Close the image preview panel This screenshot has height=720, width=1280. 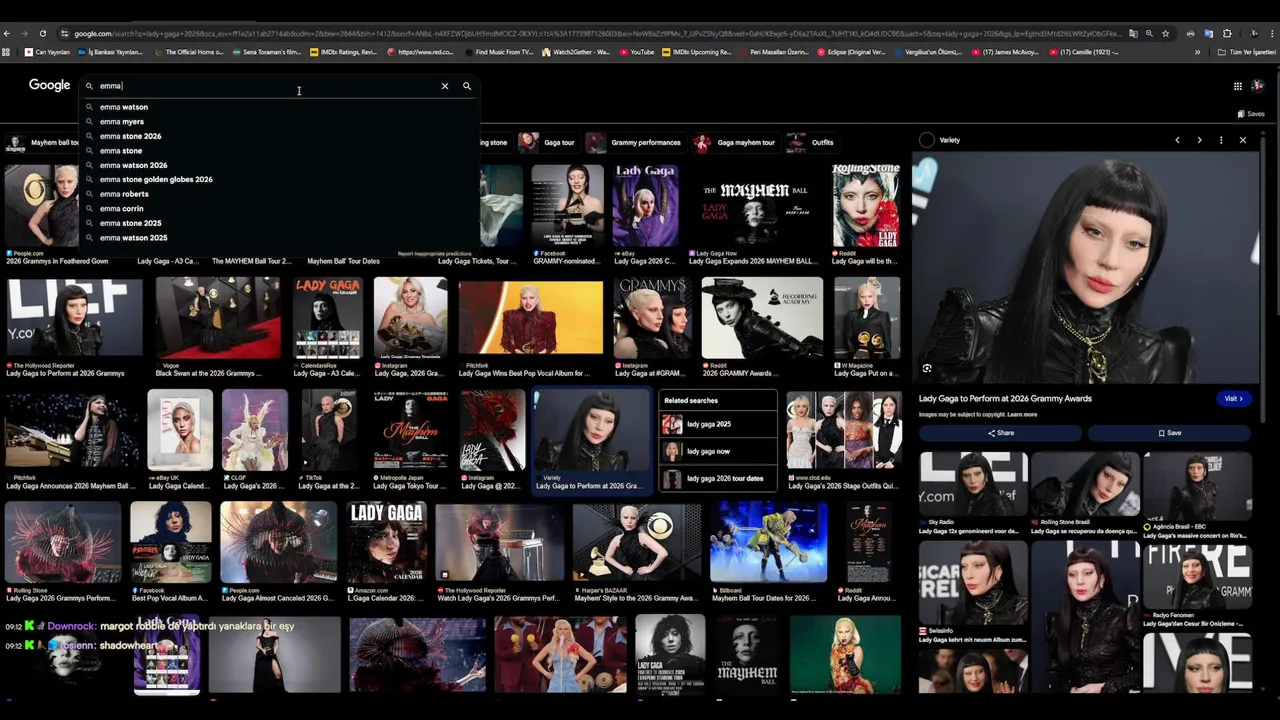coord(1243,140)
